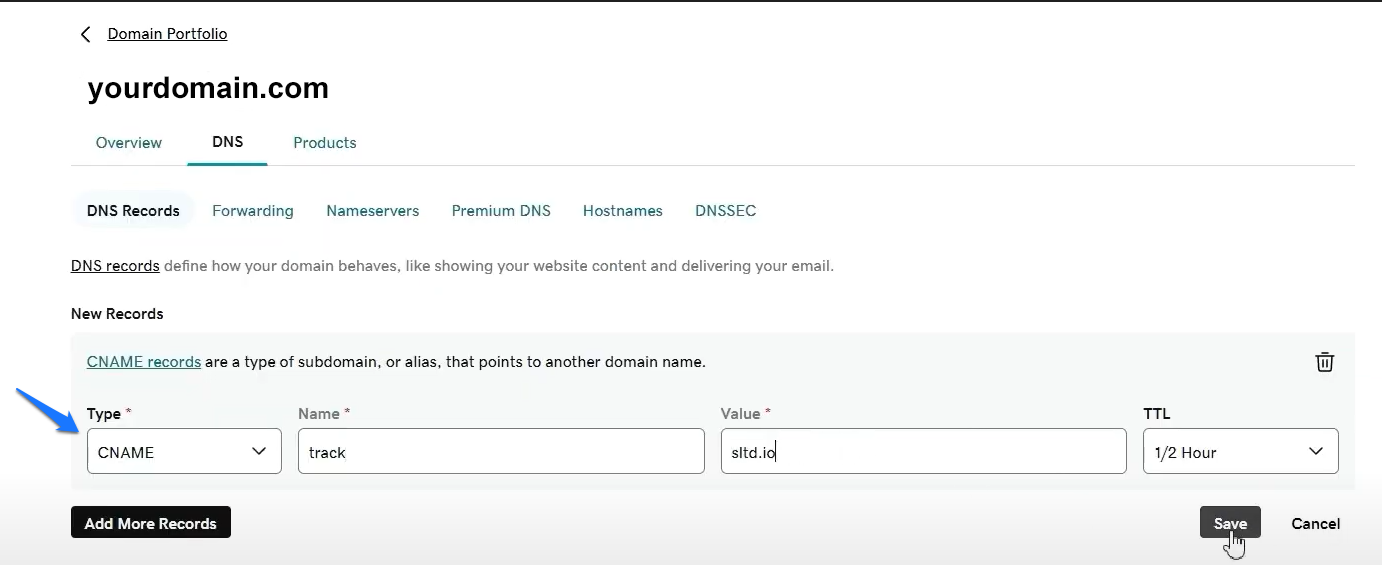
Task: Click the Name field containing track
Action: 501,452
